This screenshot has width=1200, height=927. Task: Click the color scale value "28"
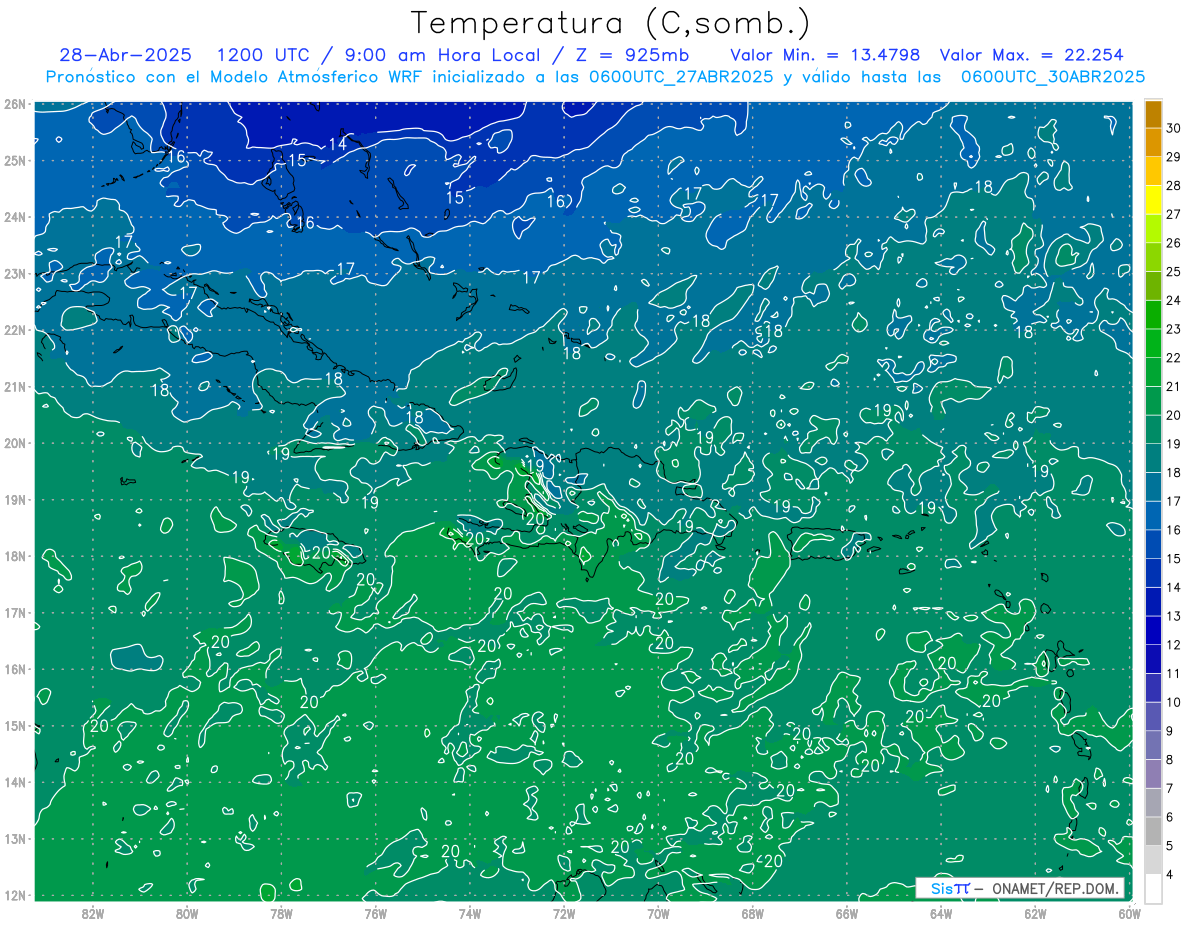pos(1174,186)
